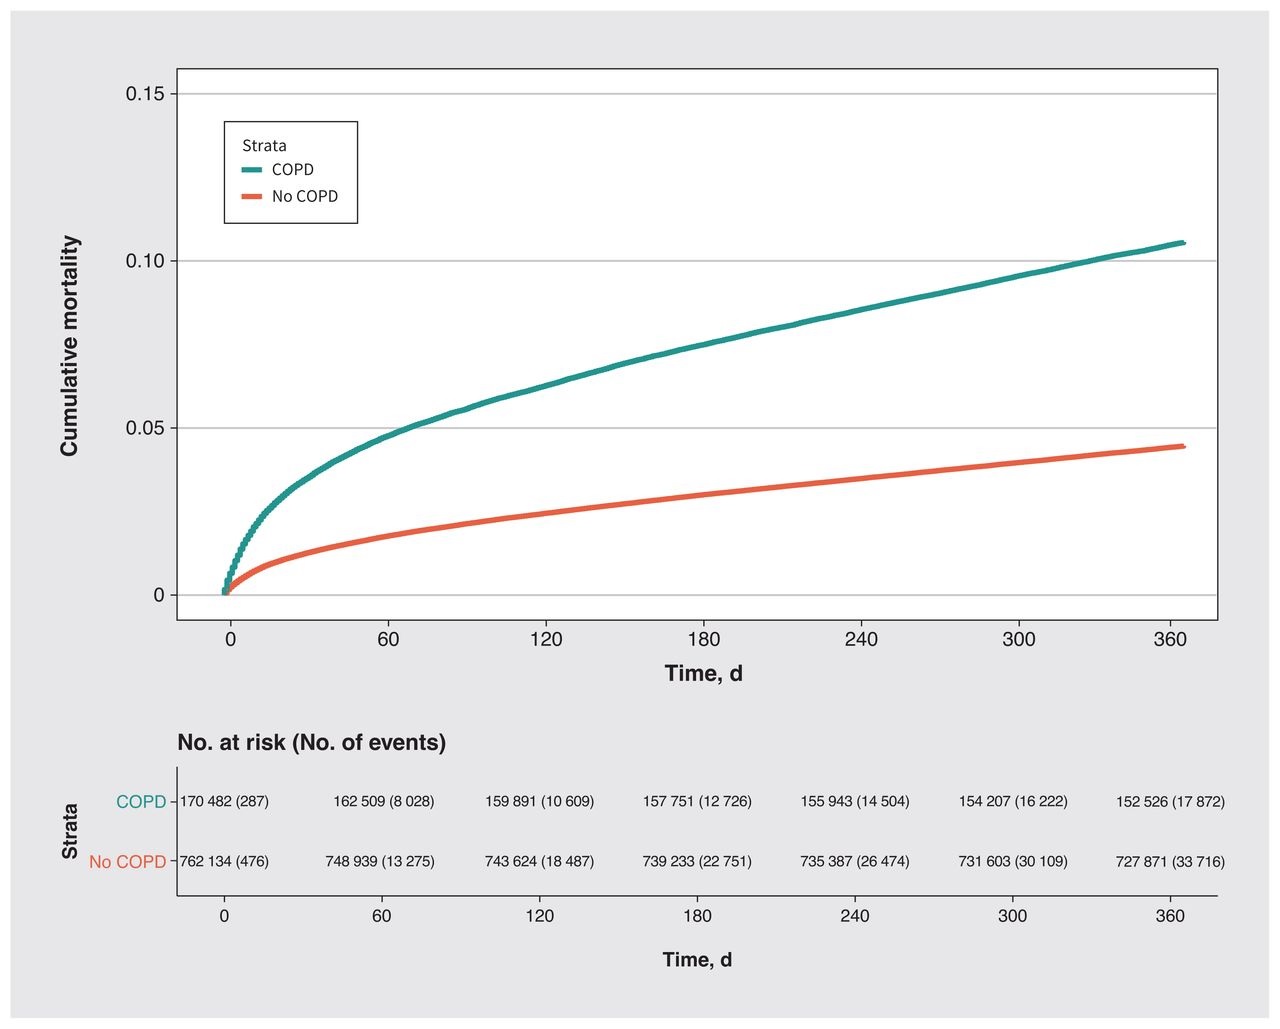This screenshot has height=1029, width=1280.
Task: Click the 'No. at risk (No. of events)' heading
Action: tap(311, 743)
